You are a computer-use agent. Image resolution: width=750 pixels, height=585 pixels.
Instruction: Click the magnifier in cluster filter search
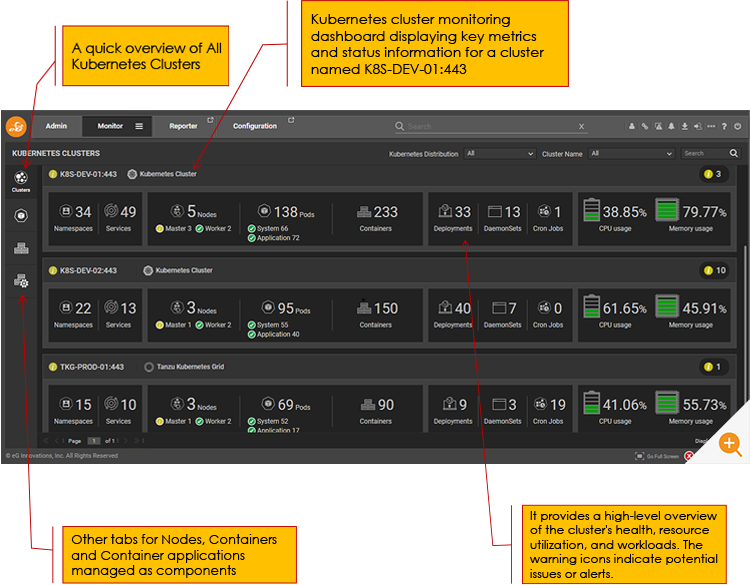tap(734, 153)
